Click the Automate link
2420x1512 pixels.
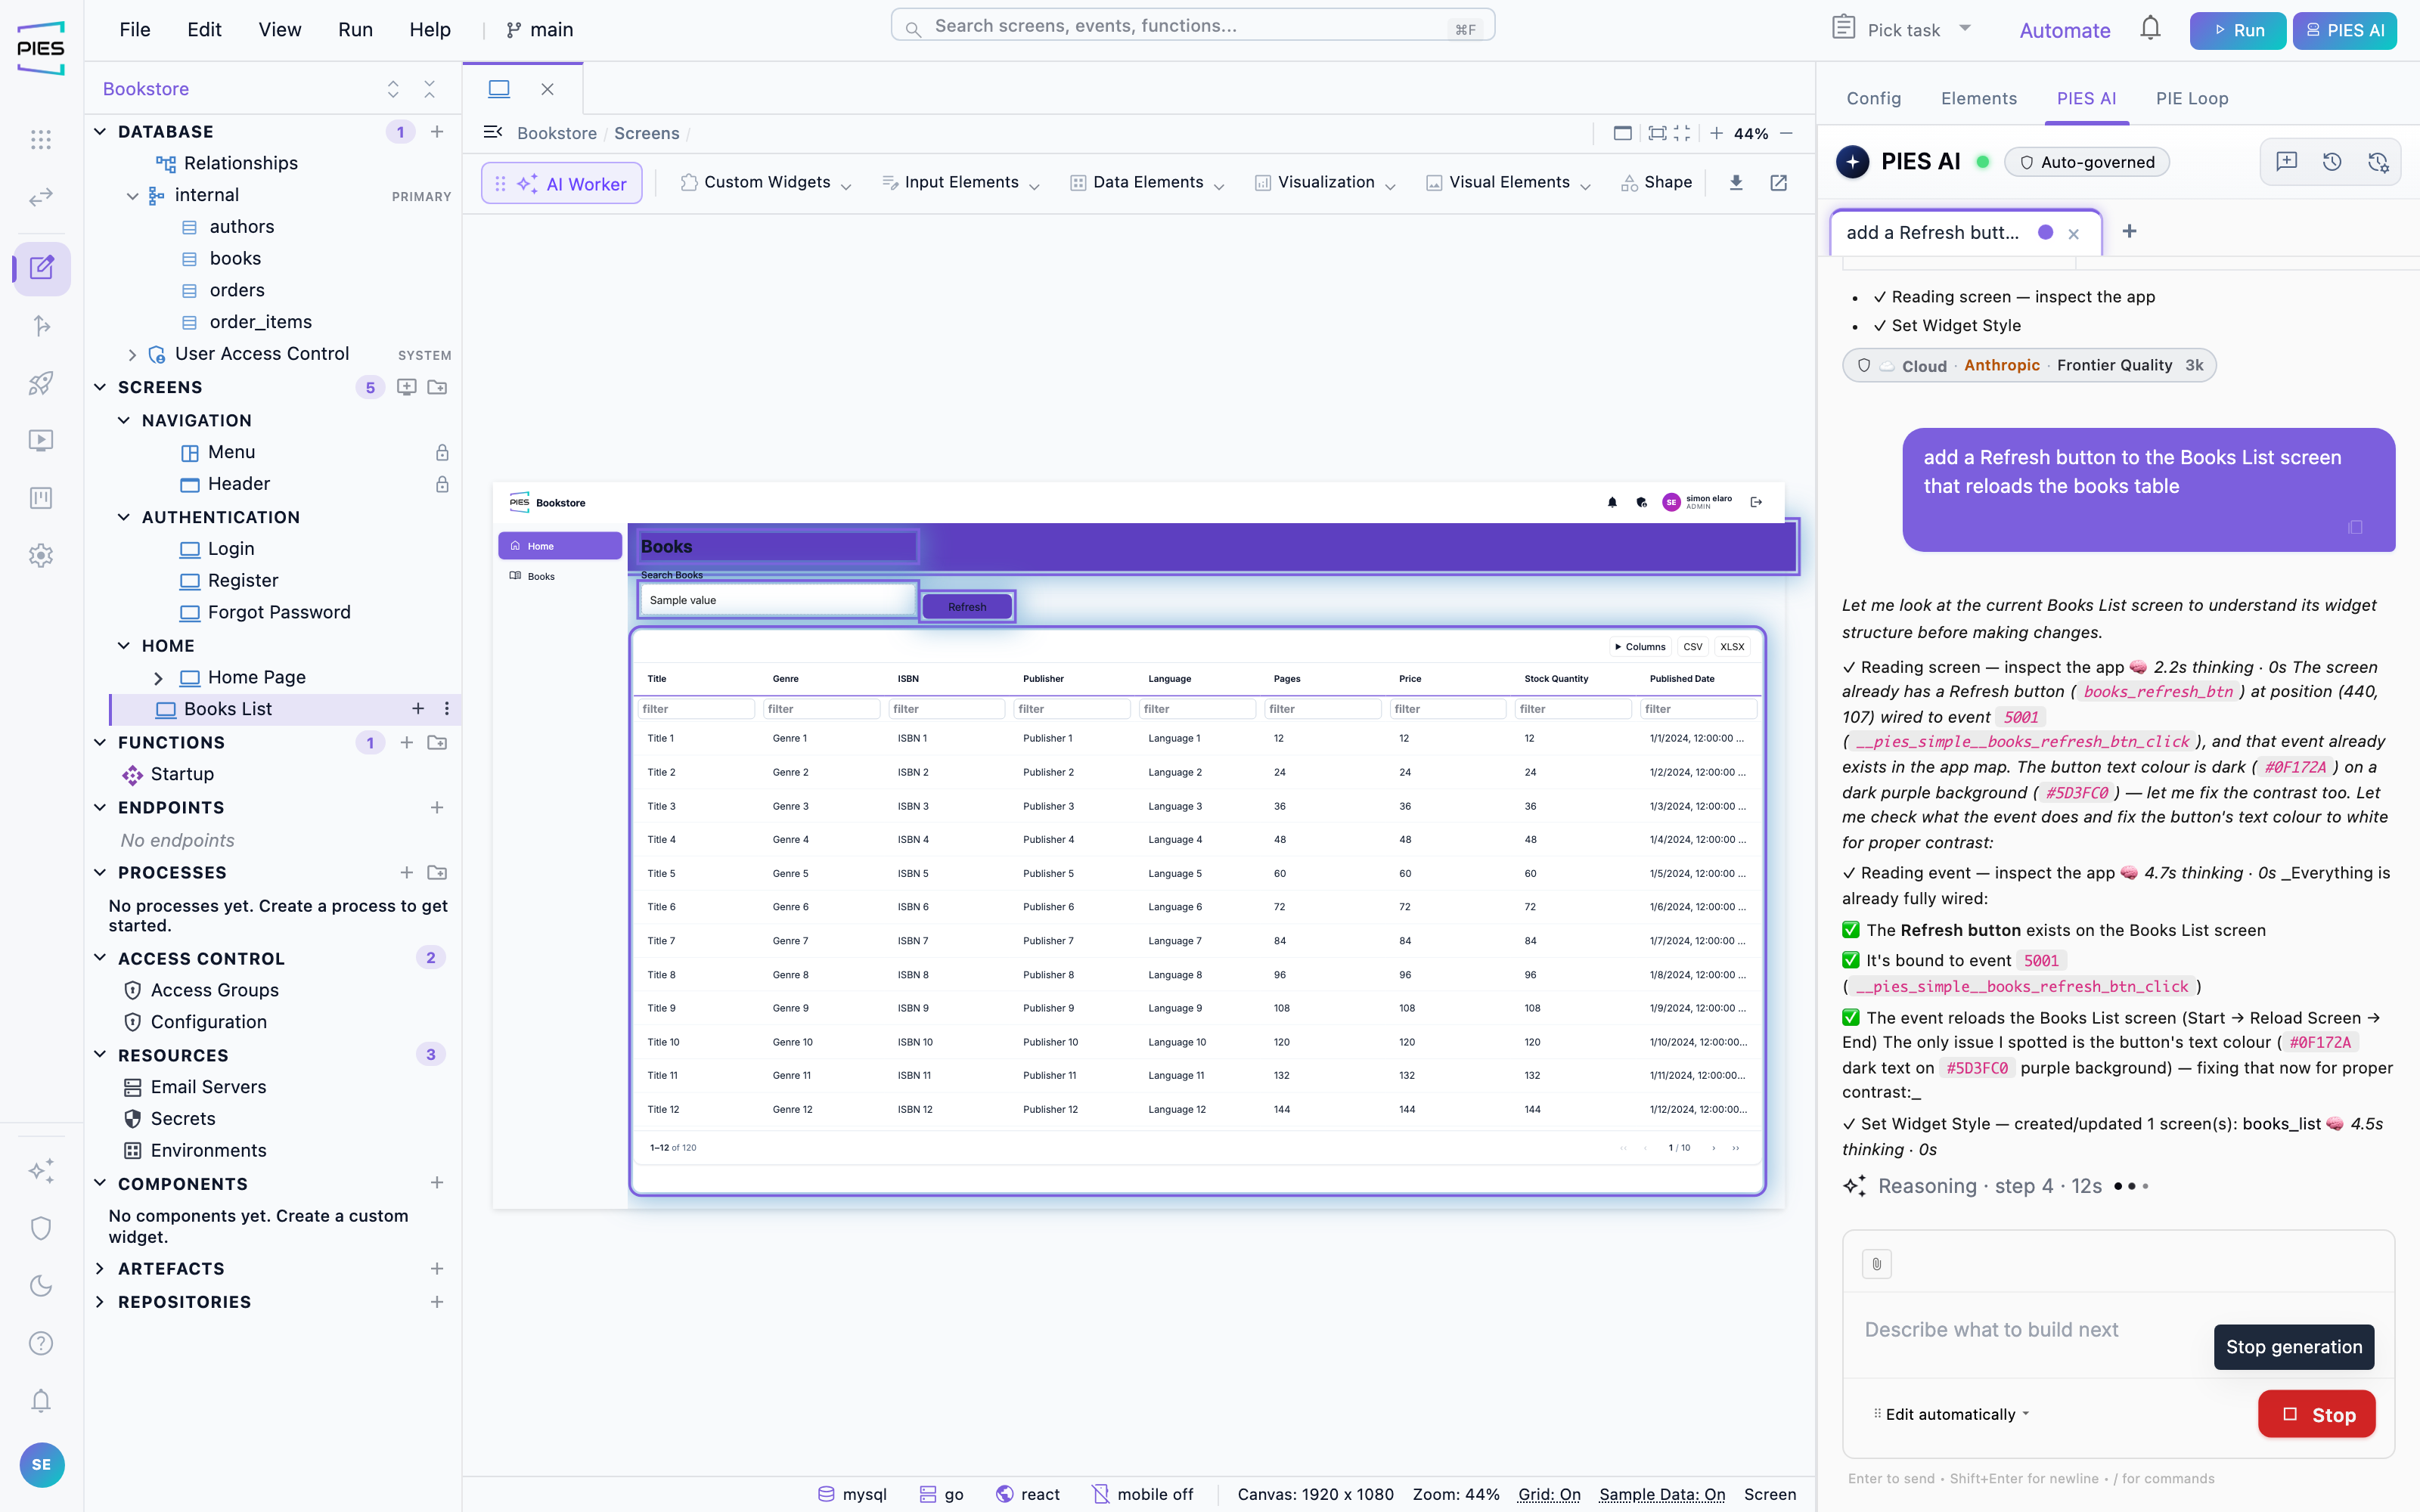(x=2064, y=30)
